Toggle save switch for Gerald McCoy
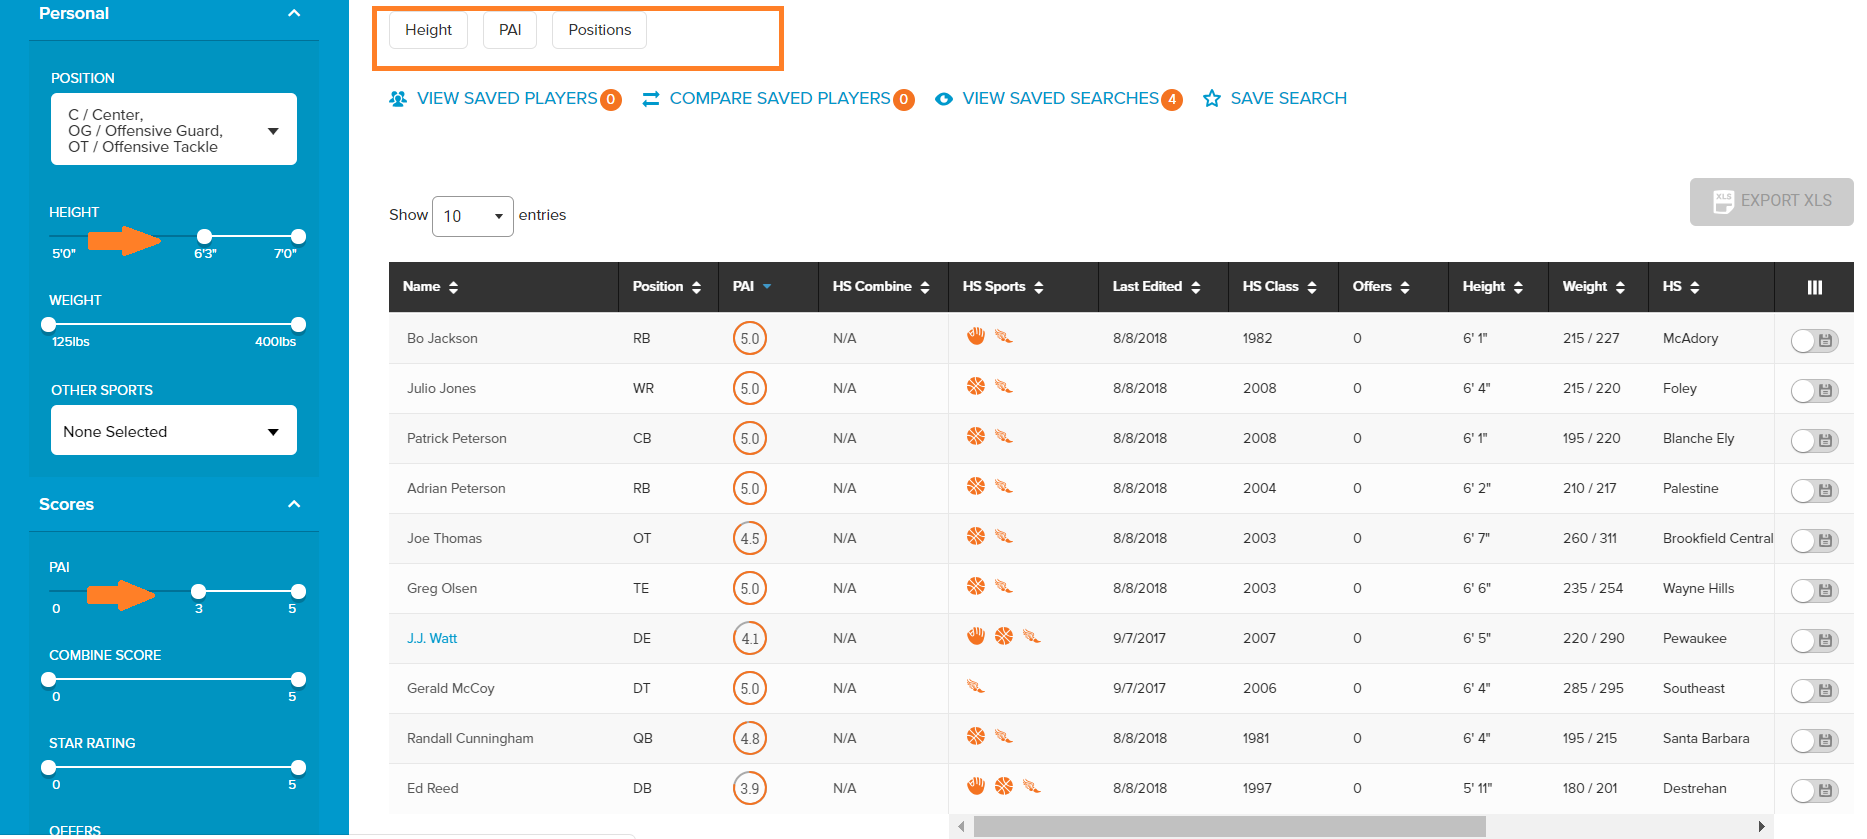Viewport: 1867px width, 839px height. tap(1814, 691)
